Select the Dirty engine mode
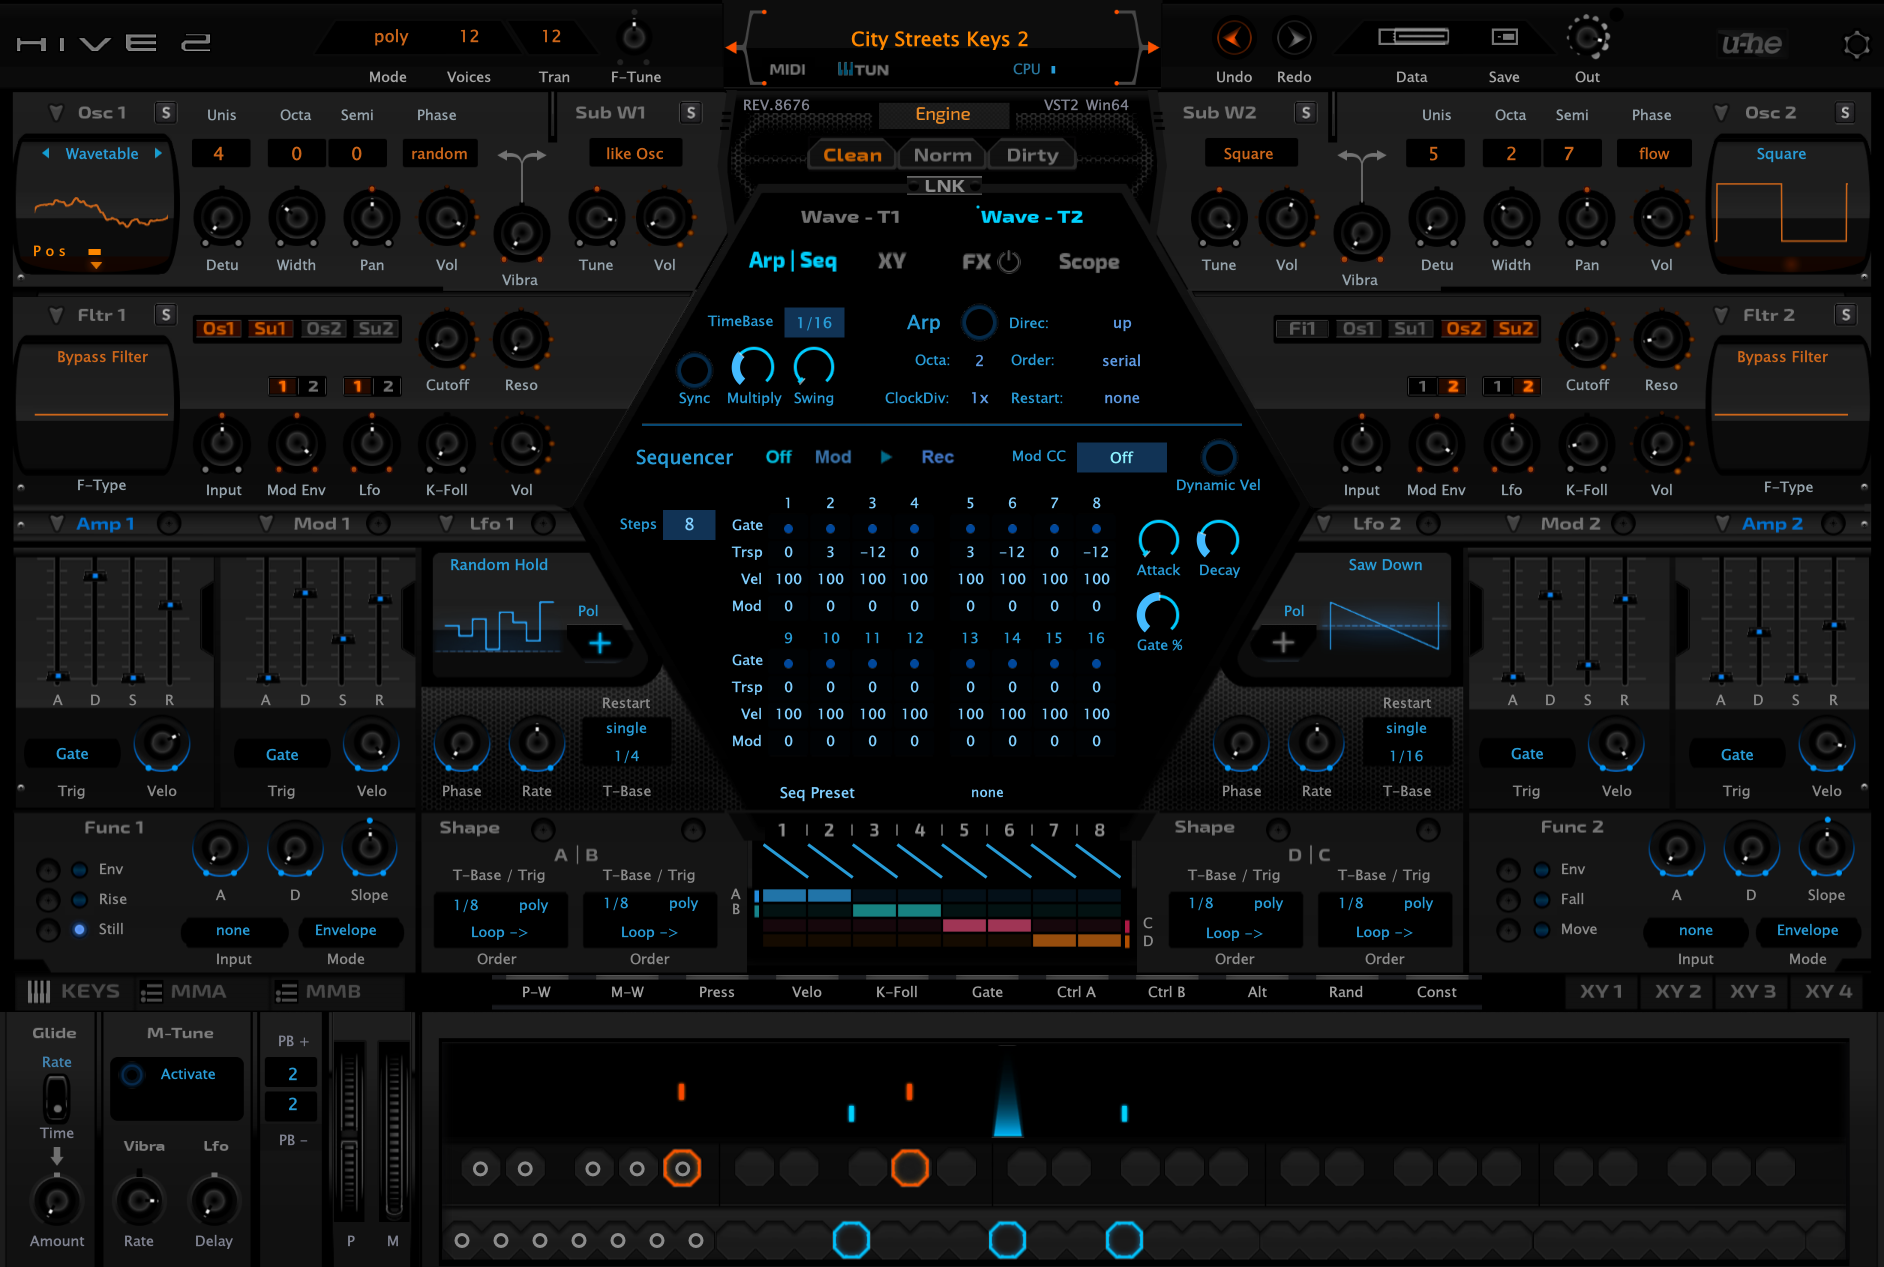Image resolution: width=1884 pixels, height=1267 pixels. (x=1032, y=155)
